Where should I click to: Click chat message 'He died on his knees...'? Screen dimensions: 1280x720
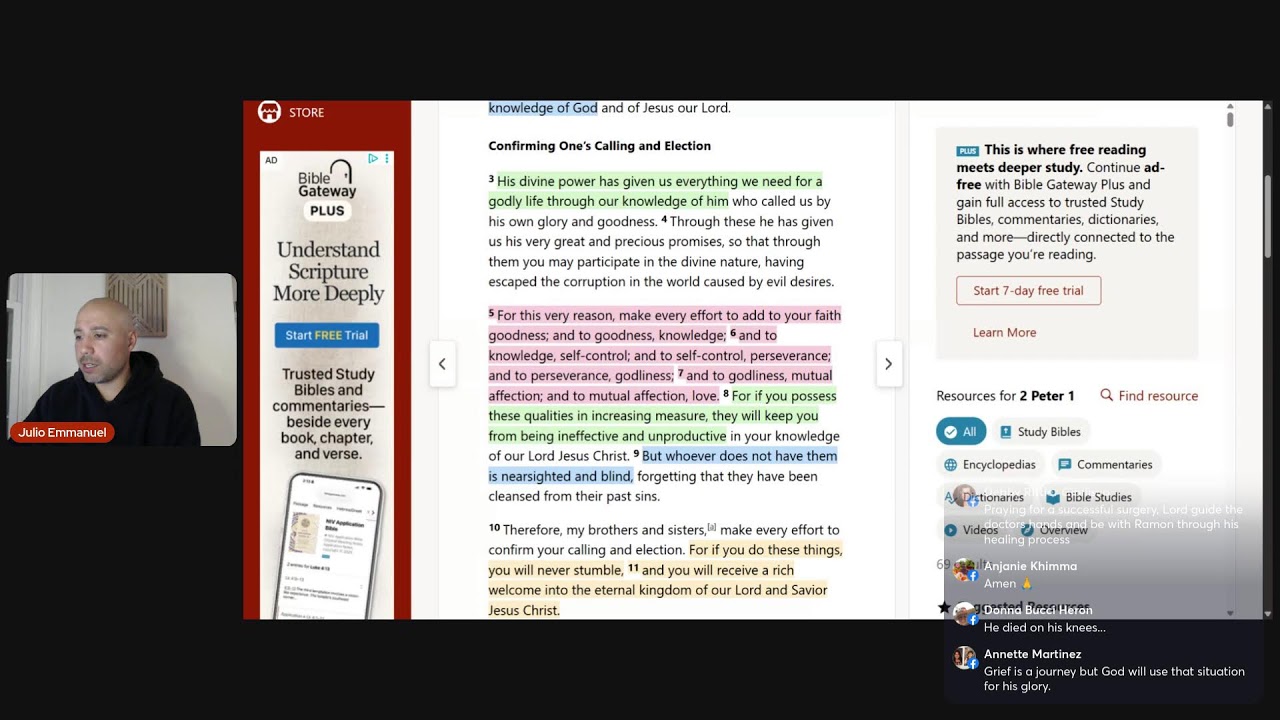1045,628
